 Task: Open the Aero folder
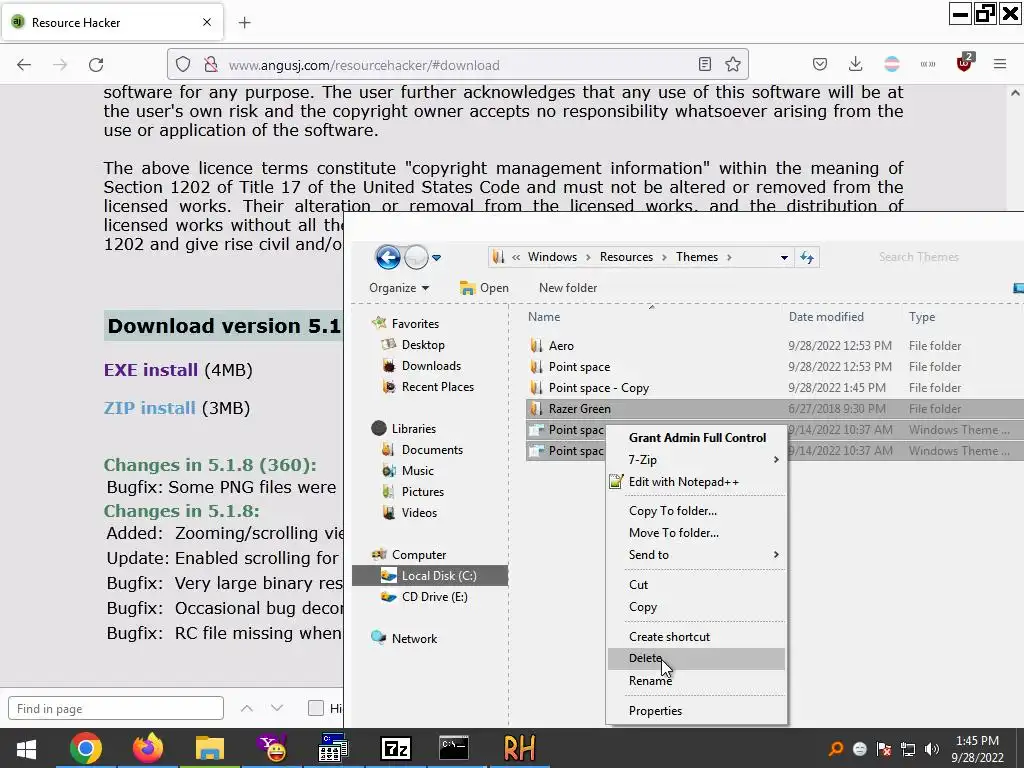561,346
